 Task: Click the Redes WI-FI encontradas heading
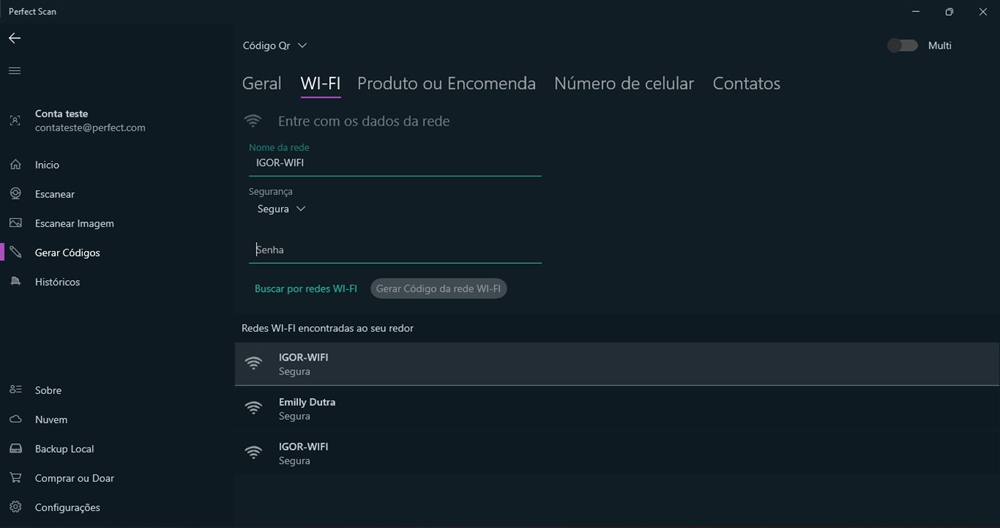(x=327, y=328)
